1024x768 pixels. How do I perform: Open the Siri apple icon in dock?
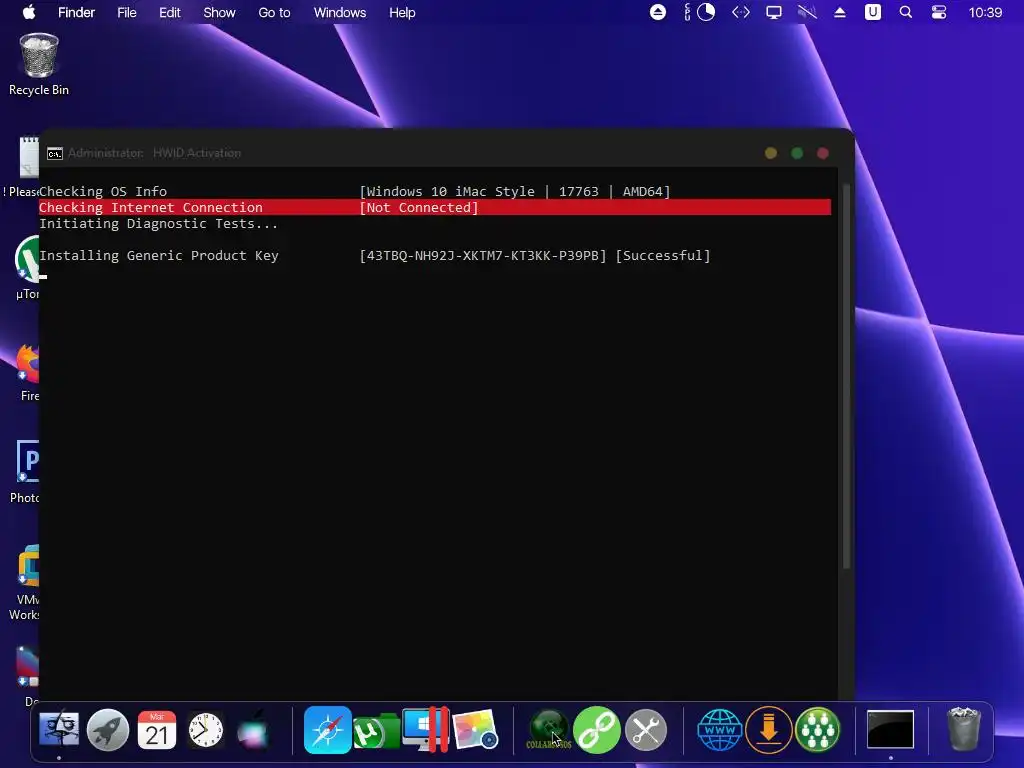pos(253,729)
